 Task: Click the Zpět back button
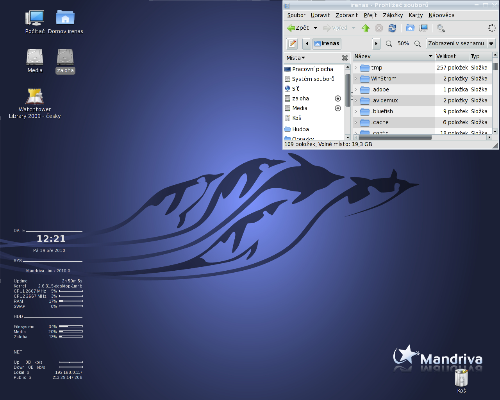[298, 28]
